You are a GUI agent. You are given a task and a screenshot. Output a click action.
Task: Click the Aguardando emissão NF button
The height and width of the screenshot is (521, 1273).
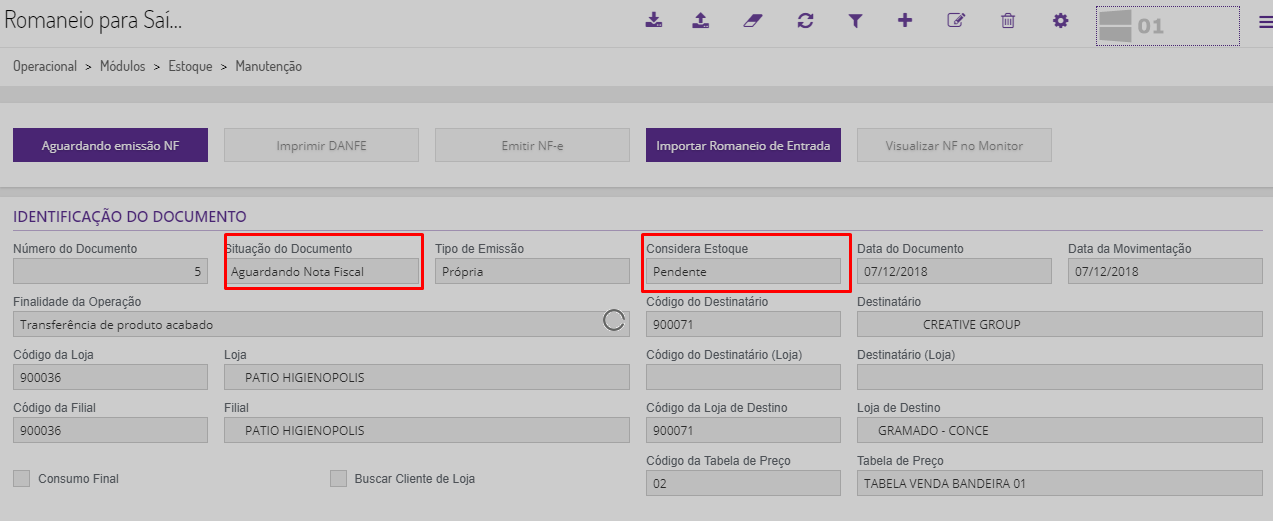pyautogui.click(x=110, y=146)
